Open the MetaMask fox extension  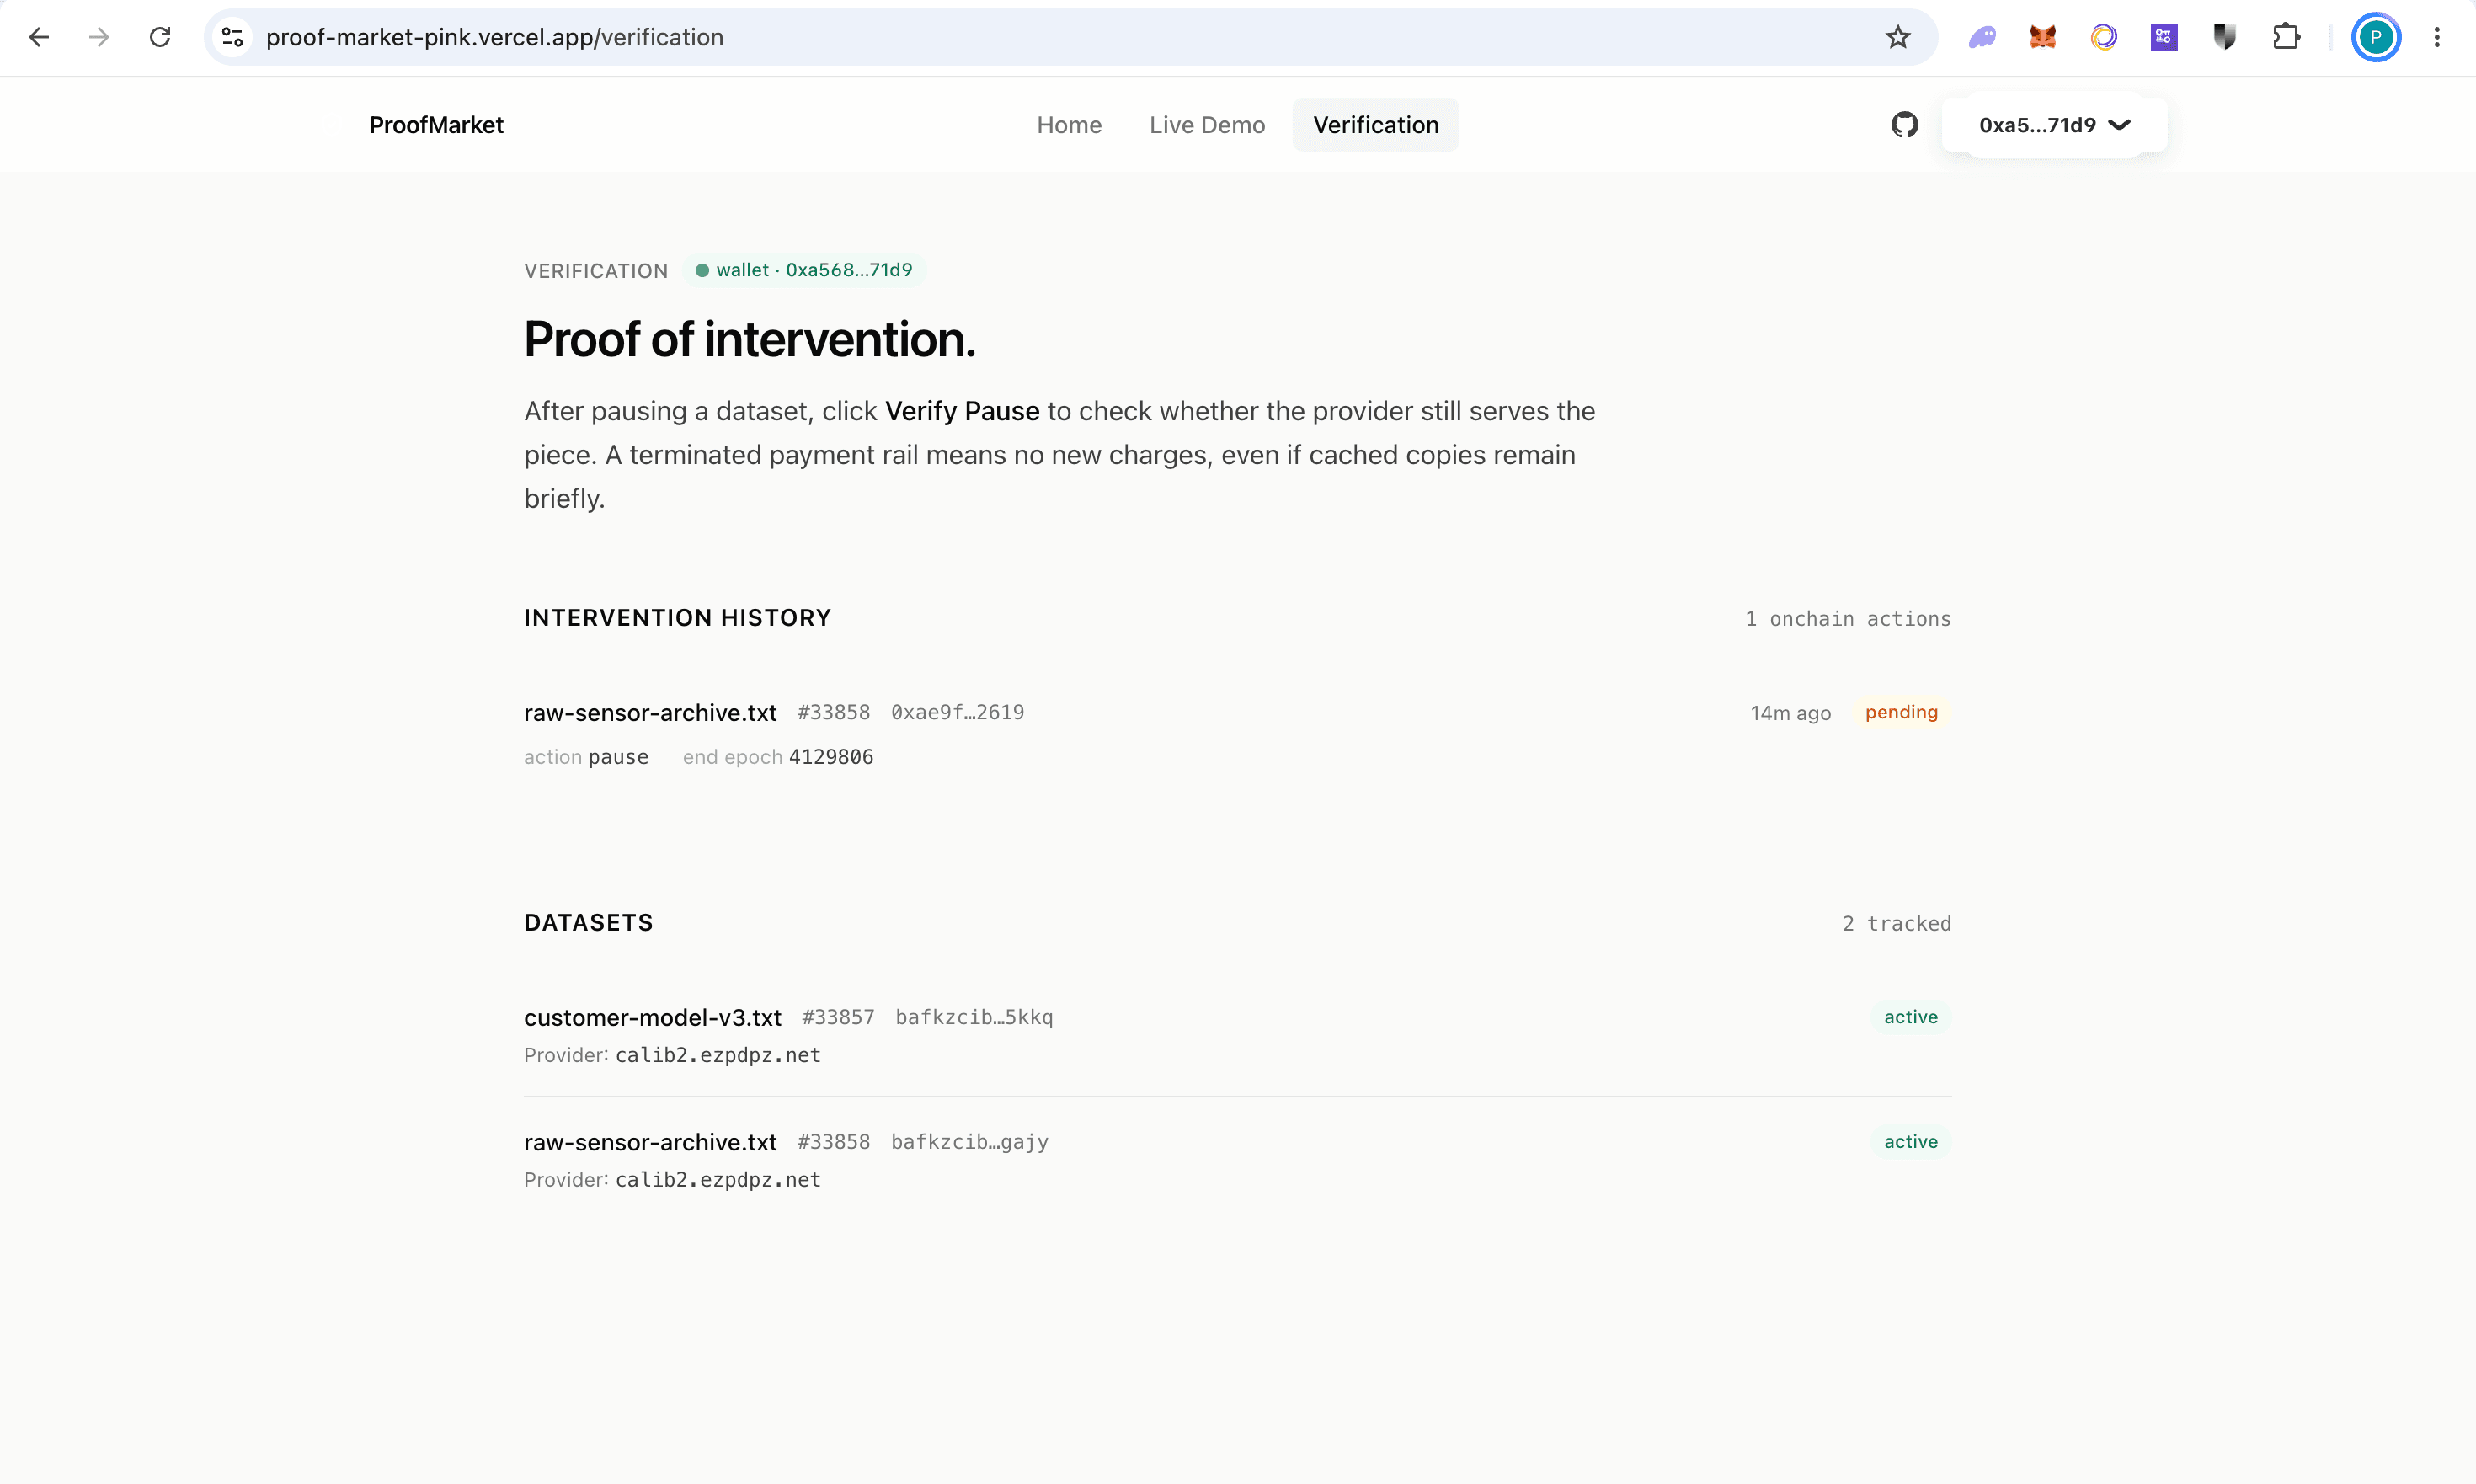[x=2043, y=37]
